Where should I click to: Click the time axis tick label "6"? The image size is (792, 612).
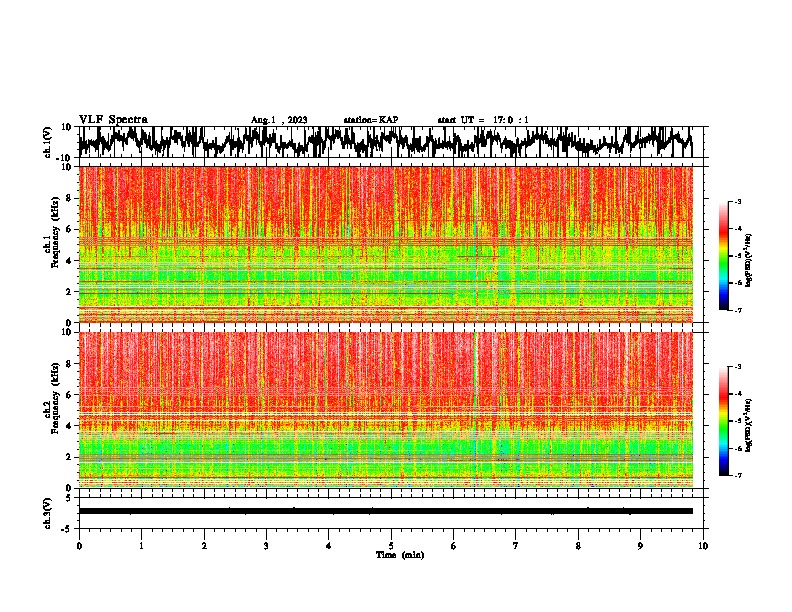pyautogui.click(x=453, y=546)
